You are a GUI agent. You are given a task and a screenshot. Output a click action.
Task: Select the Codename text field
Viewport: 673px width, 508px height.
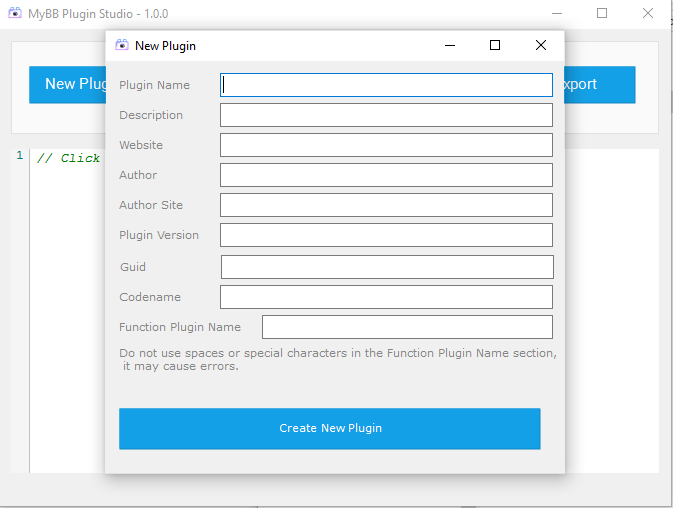pos(386,297)
